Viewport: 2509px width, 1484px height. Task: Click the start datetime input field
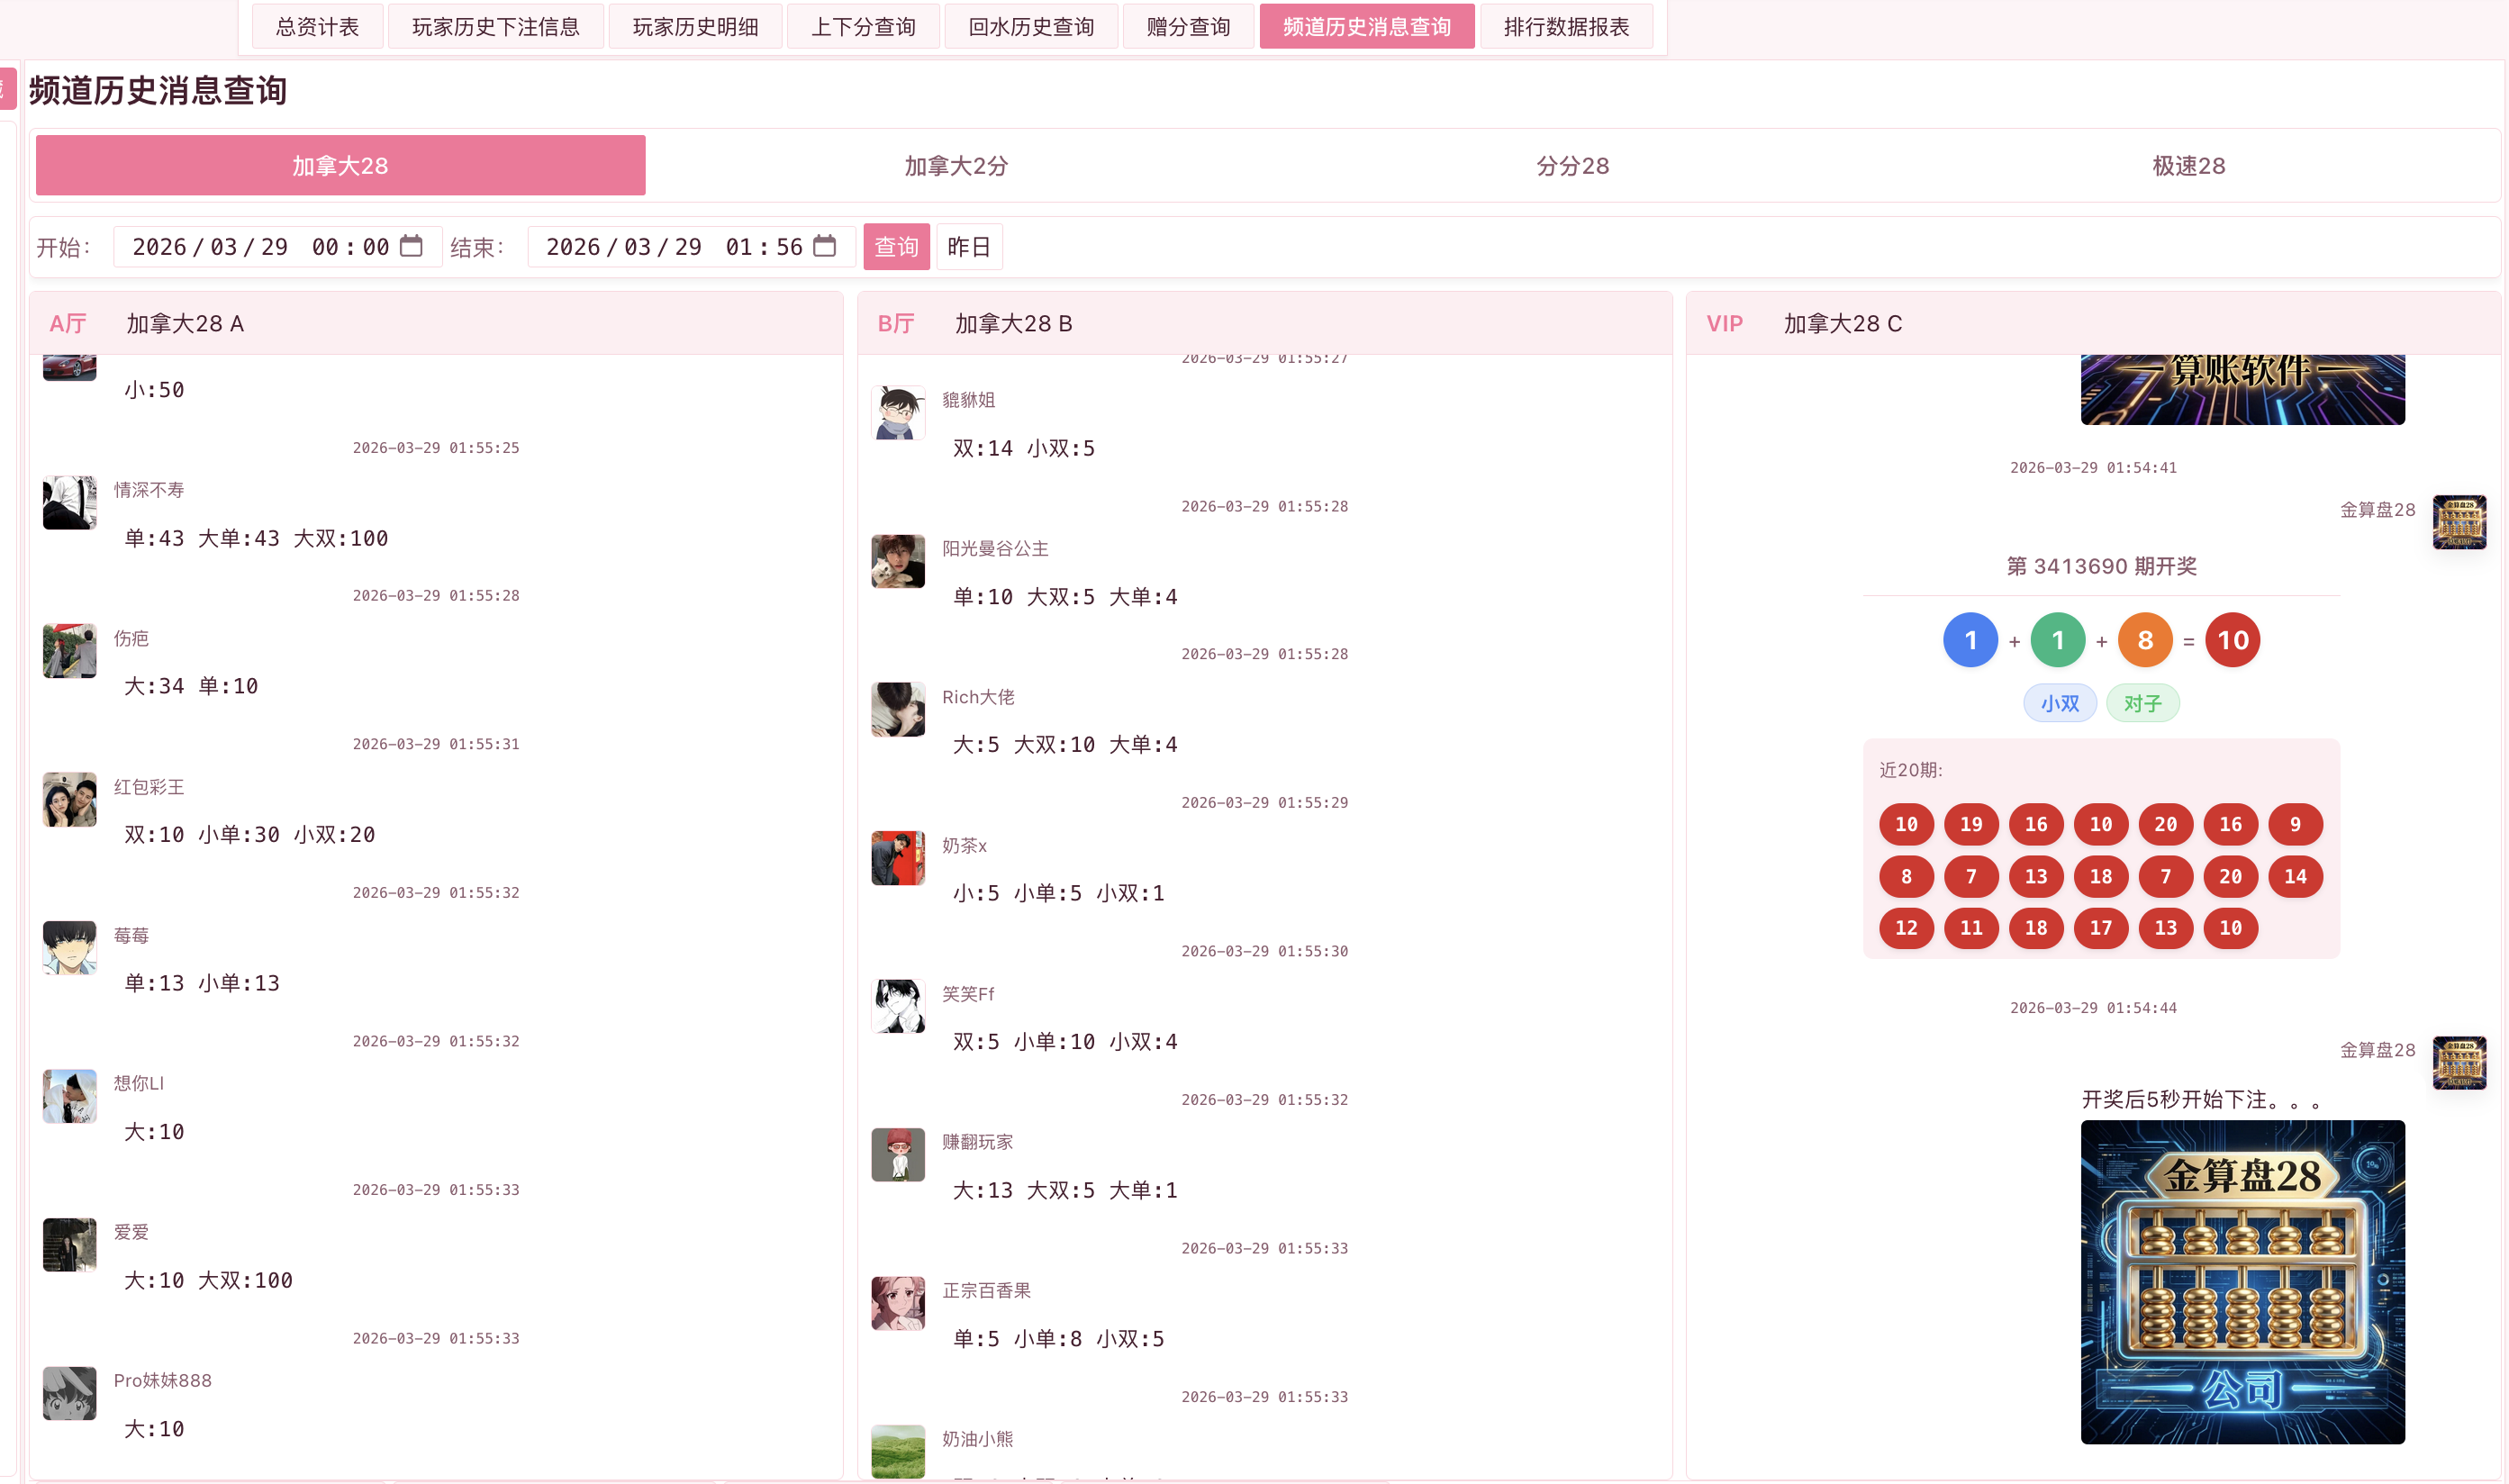pos(278,247)
